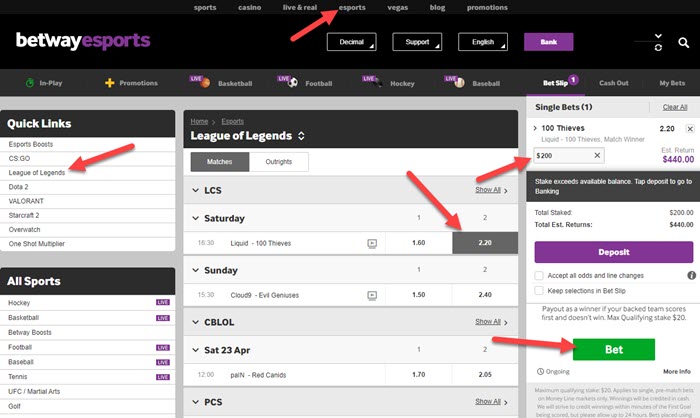Select odds 1.70 for paiN
This screenshot has width=700, height=418.
419,375
